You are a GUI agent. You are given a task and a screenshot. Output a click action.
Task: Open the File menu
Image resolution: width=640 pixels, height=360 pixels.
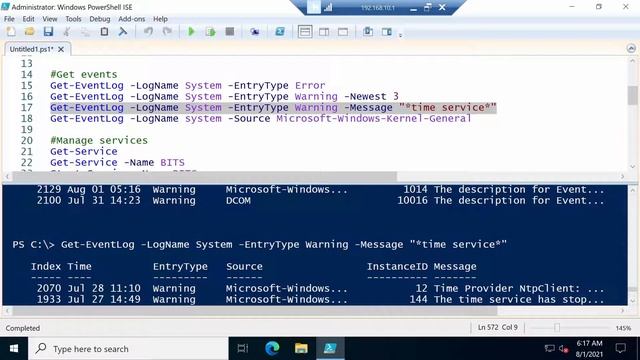click(9, 19)
